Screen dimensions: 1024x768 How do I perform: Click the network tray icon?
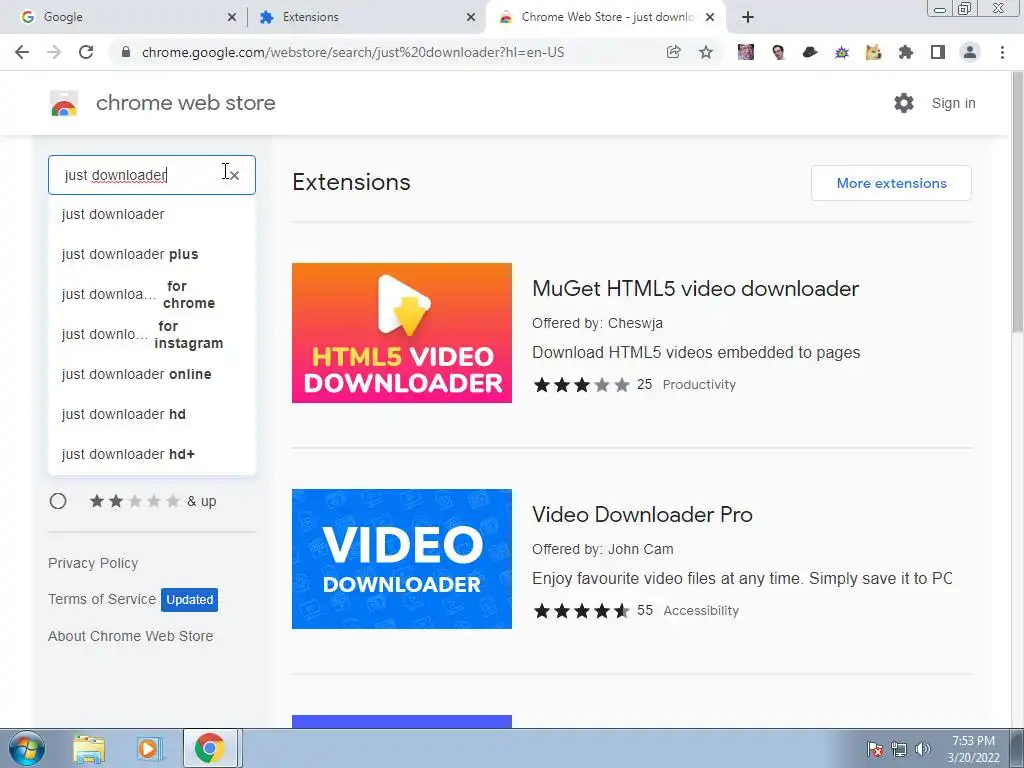point(899,749)
